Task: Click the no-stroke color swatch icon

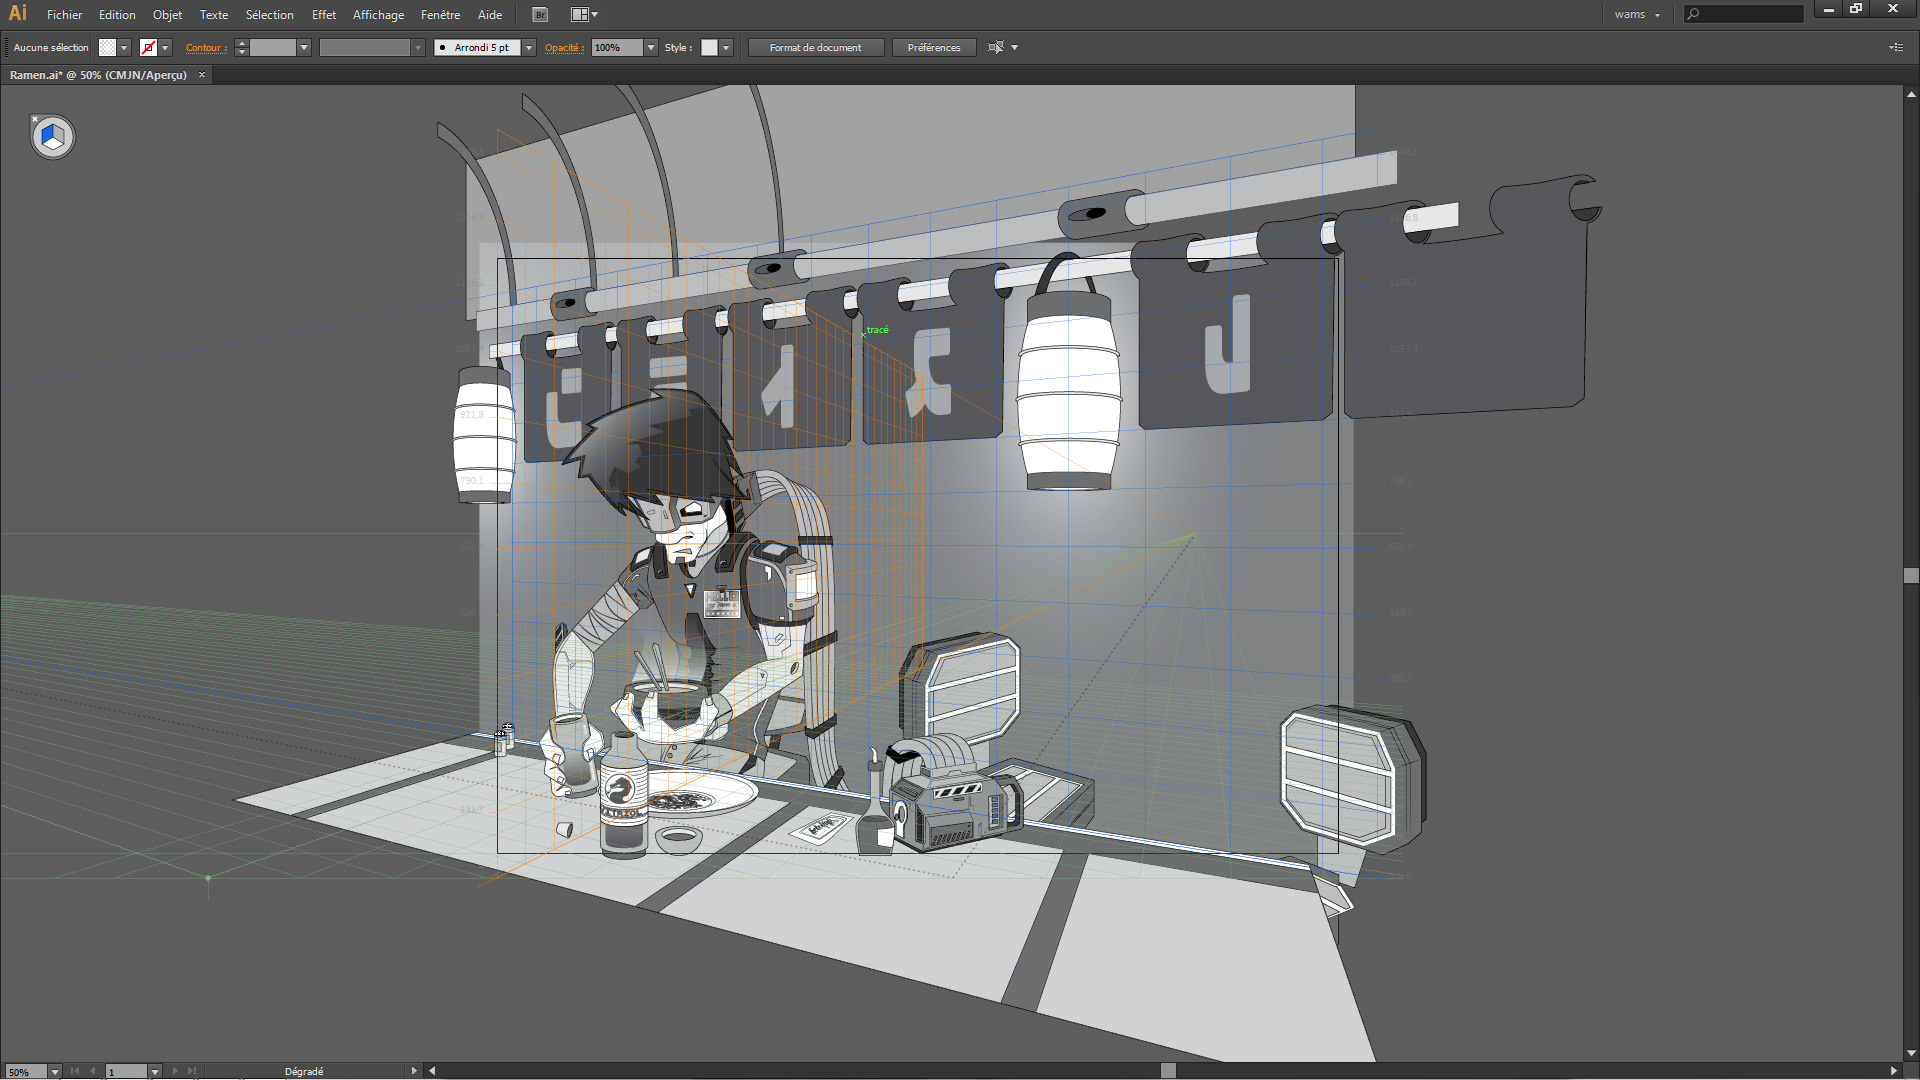Action: 148,48
